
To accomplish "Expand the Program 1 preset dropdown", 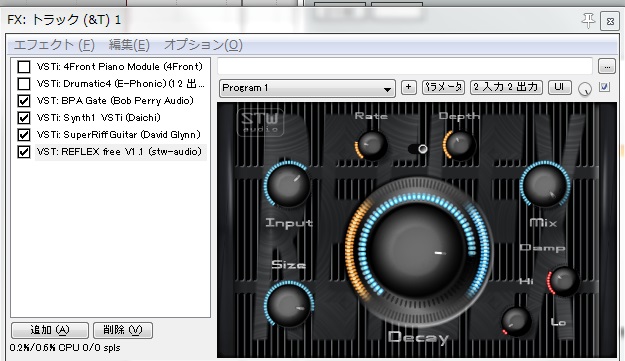I will click(x=307, y=88).
